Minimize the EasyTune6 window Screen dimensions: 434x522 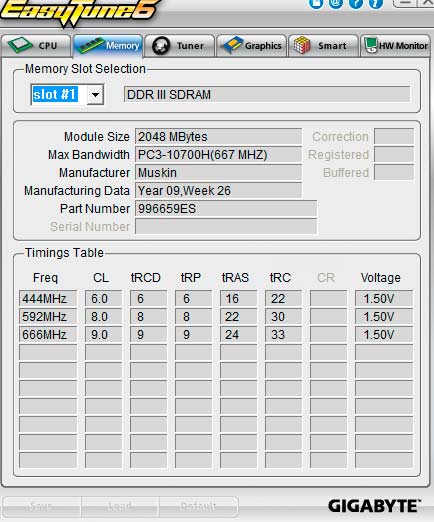click(405, 3)
